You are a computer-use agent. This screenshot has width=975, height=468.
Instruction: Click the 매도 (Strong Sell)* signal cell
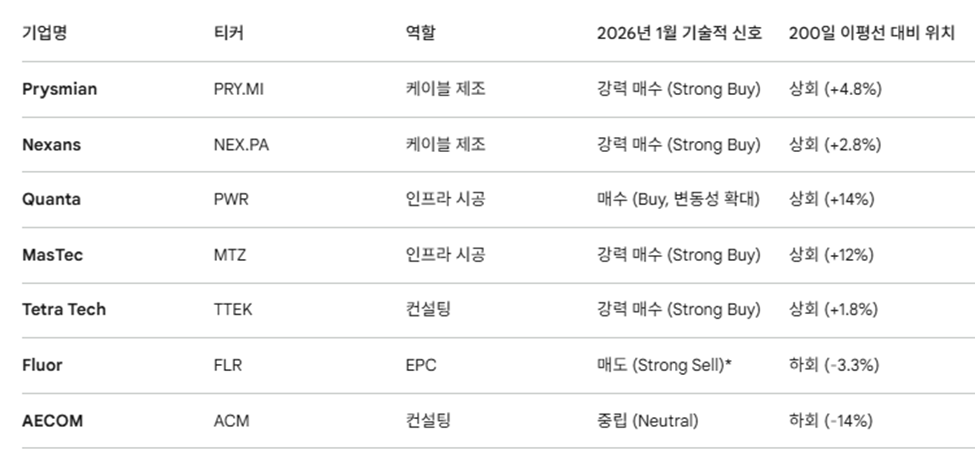(664, 365)
